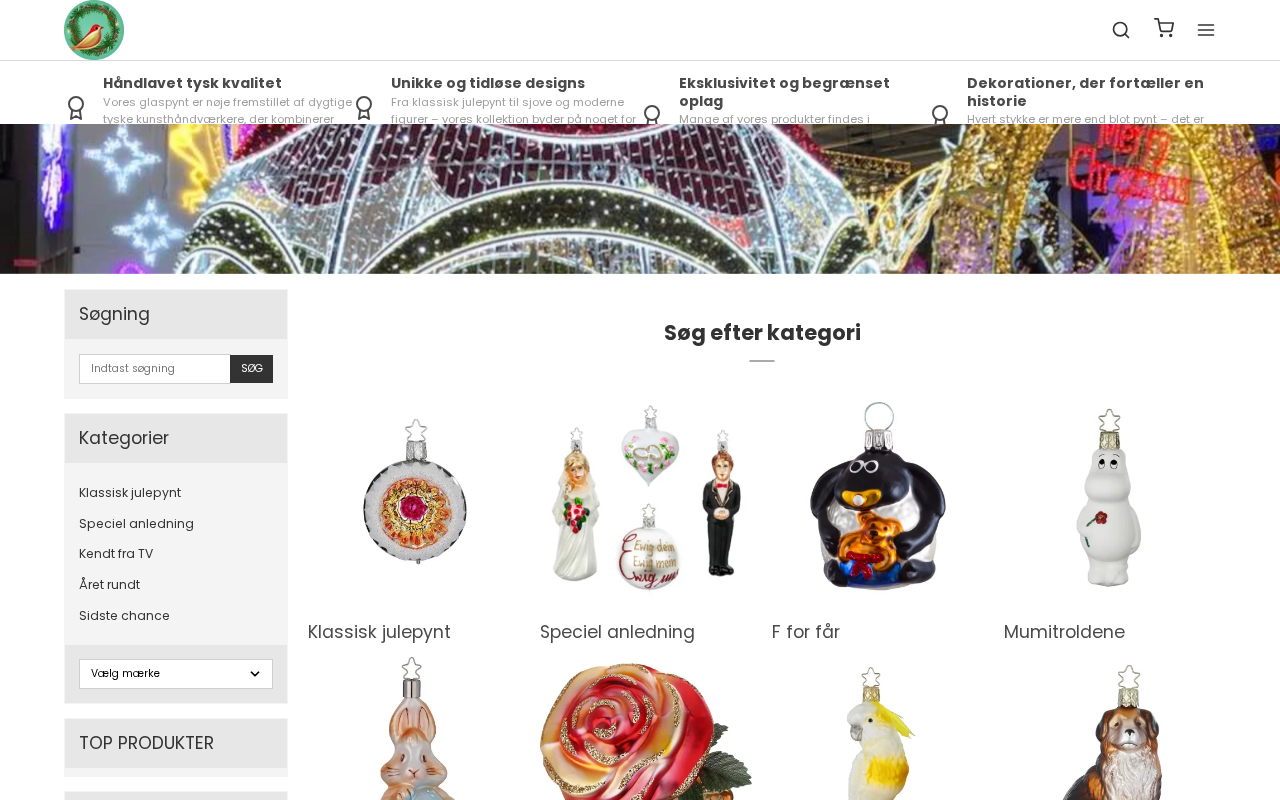The height and width of the screenshot is (800, 1280).
Task: Click ribbon icon beside Unikke og tidløse designs
Action: pyautogui.click(x=364, y=108)
